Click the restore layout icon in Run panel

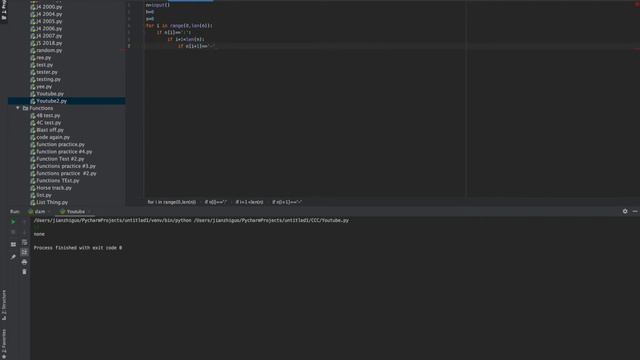13,244
